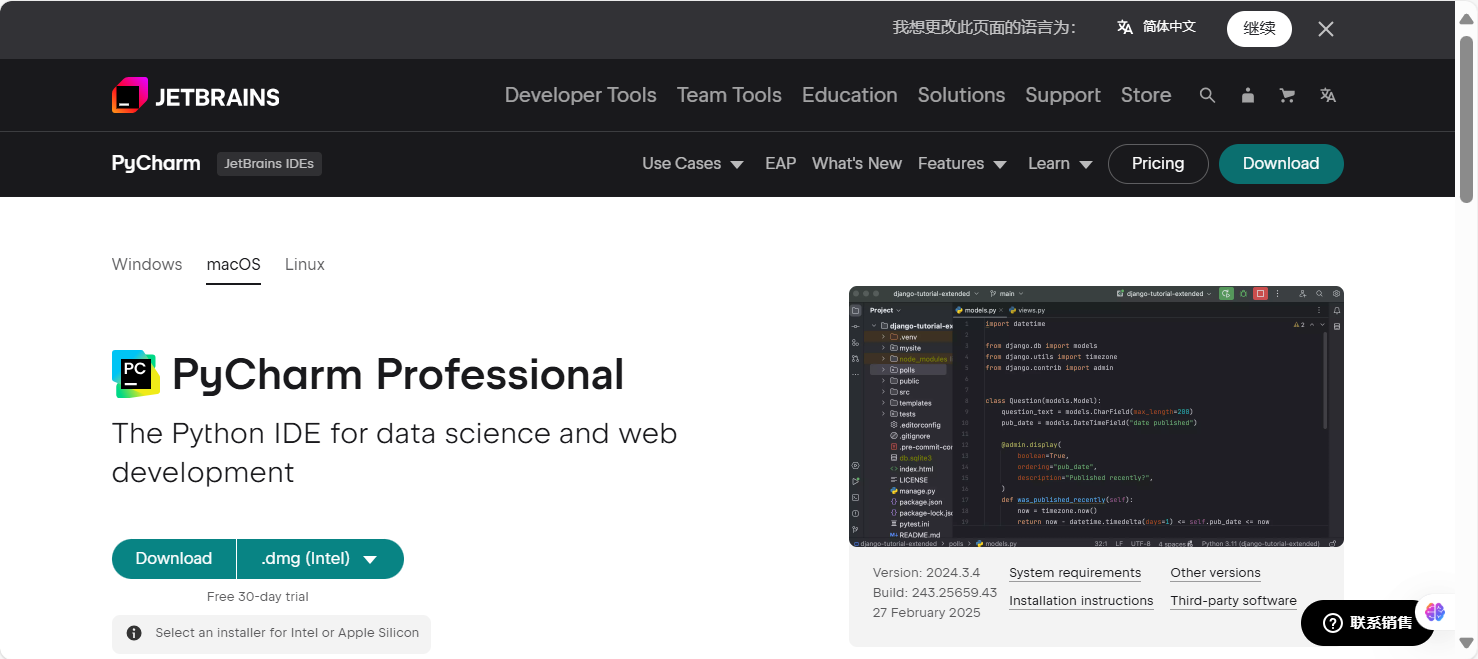
Task: Open the .dmg (Intel) installer dropdown
Action: point(320,559)
